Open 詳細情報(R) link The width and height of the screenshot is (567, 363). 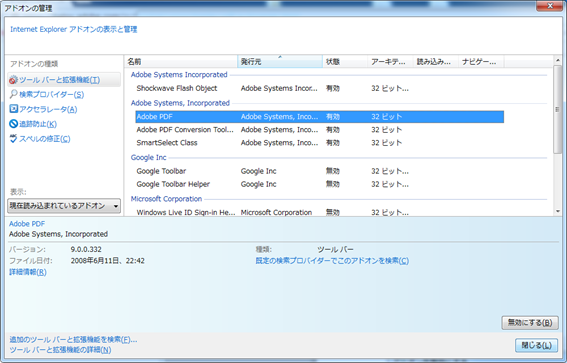point(28,272)
